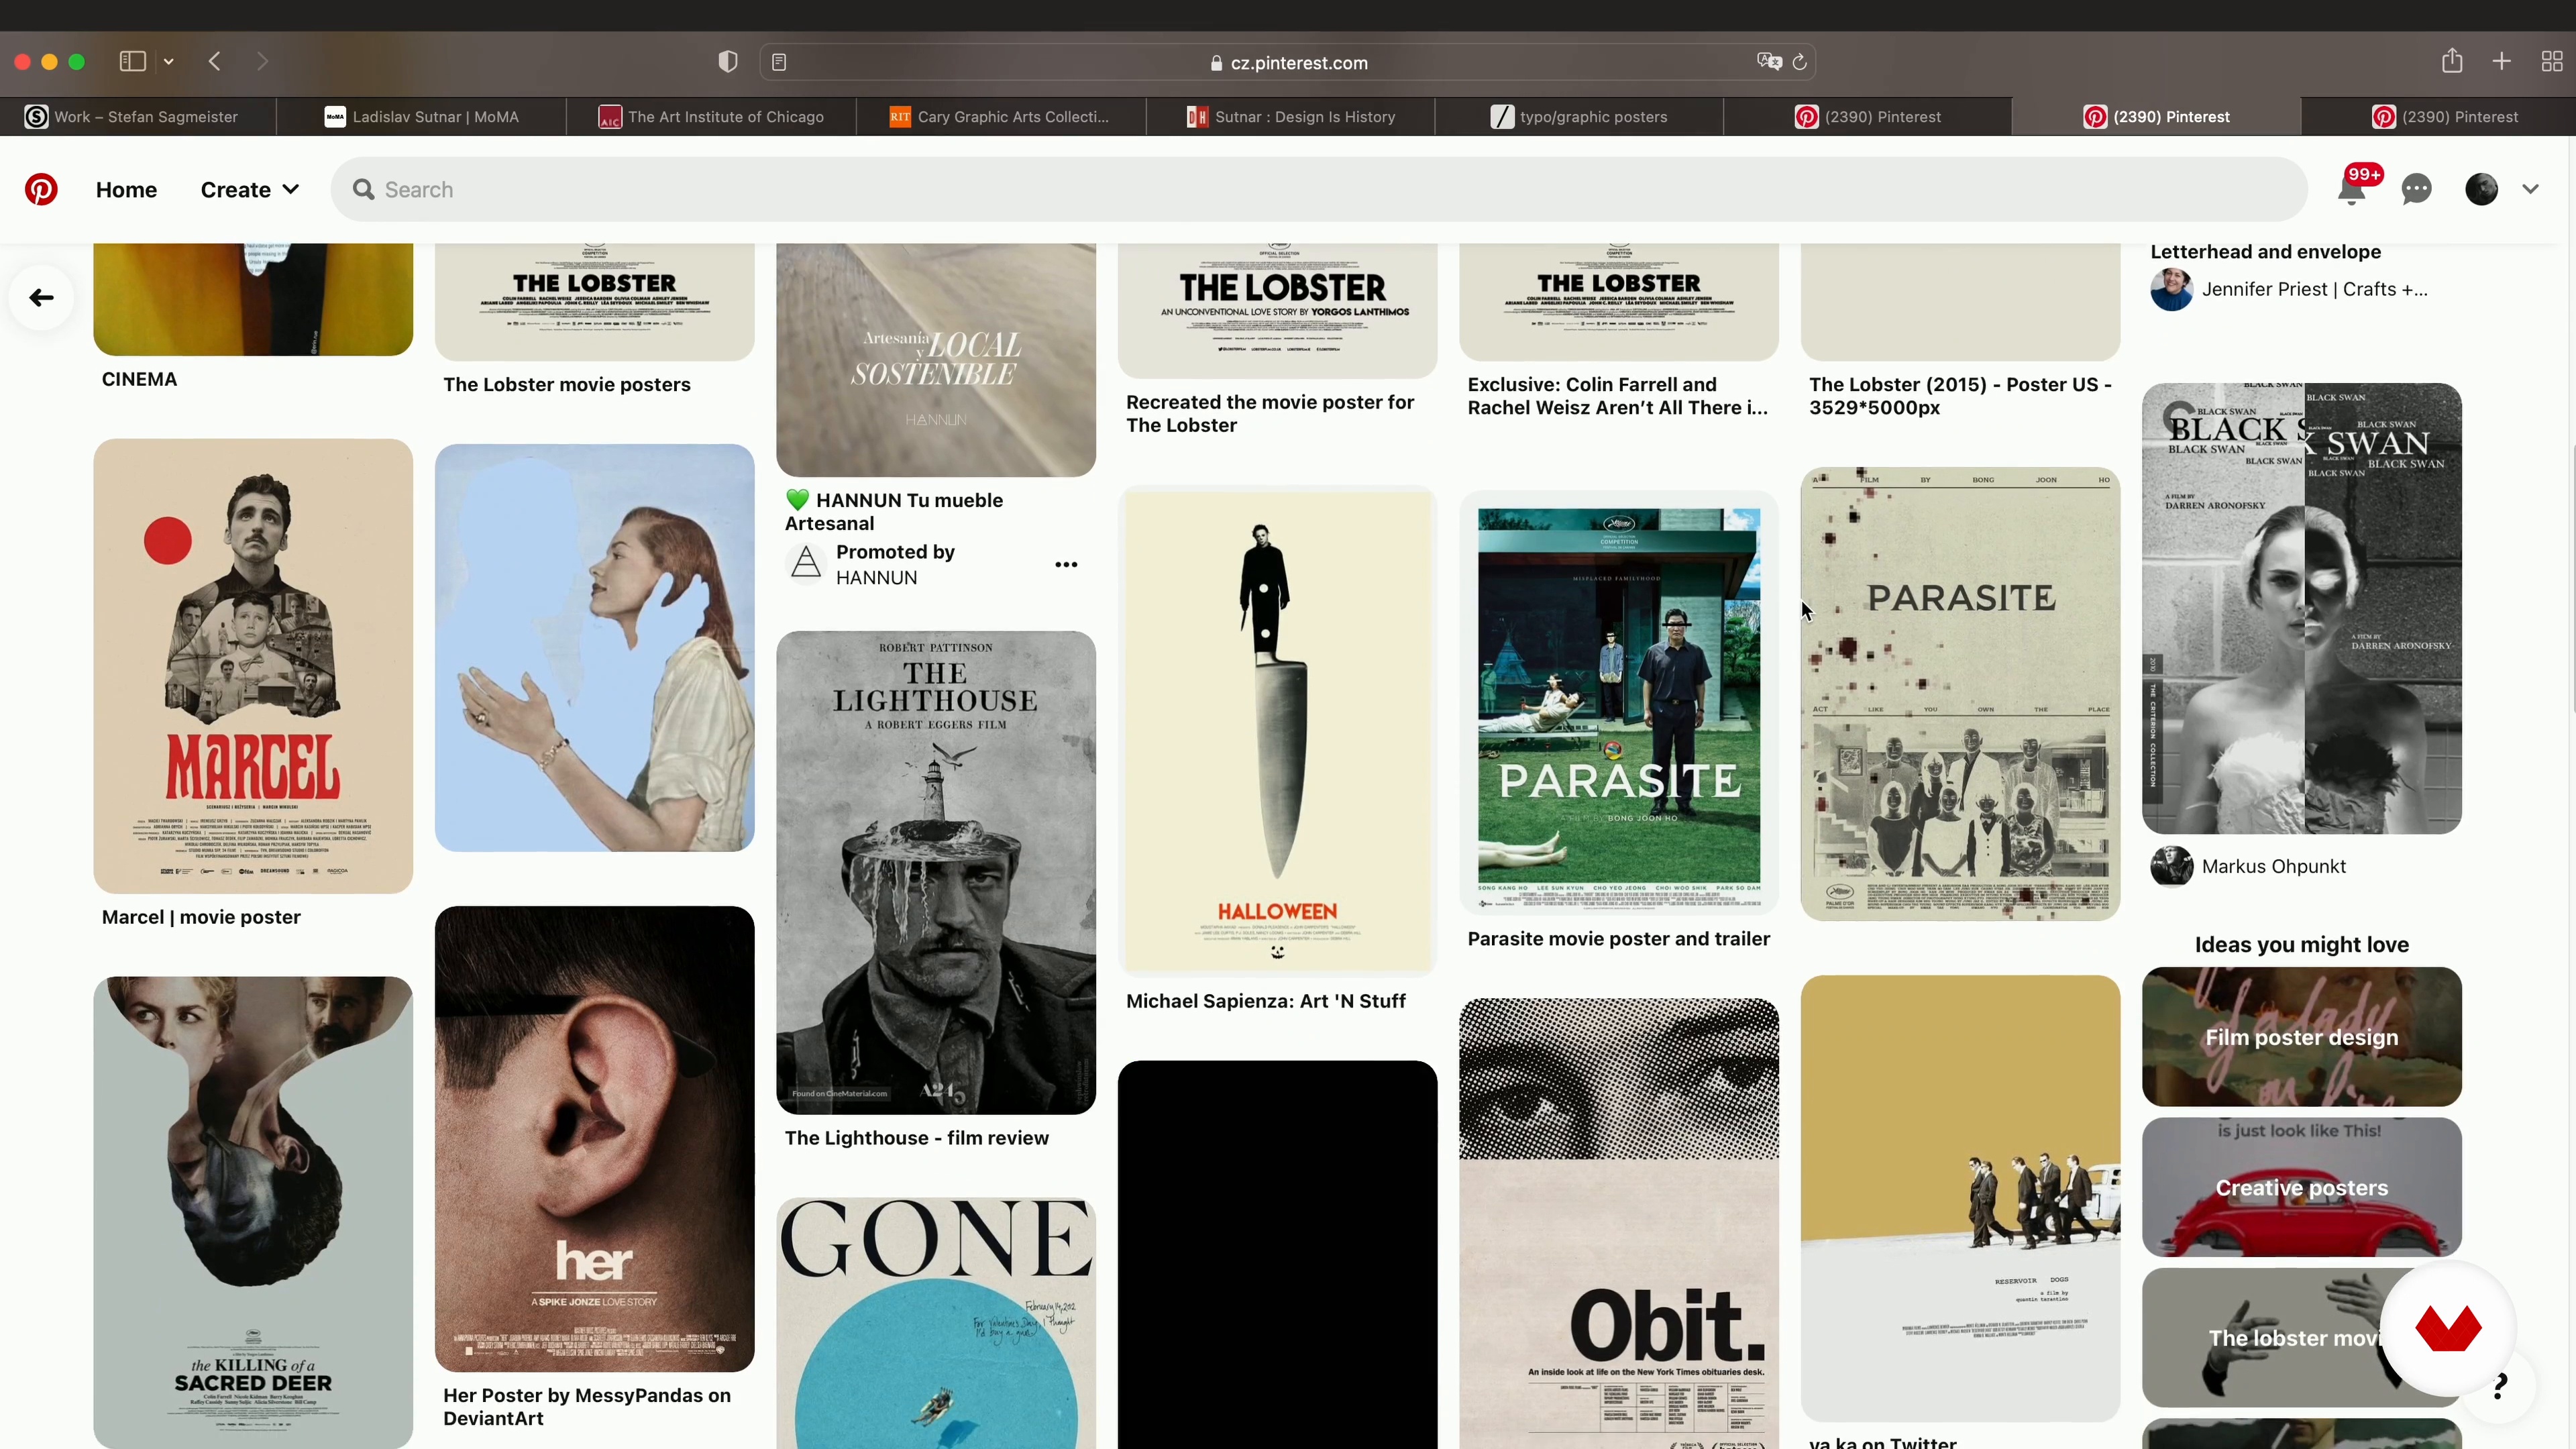This screenshot has height=1449, width=2576.
Task: Open the Her poster pin image
Action: tap(595, 1139)
